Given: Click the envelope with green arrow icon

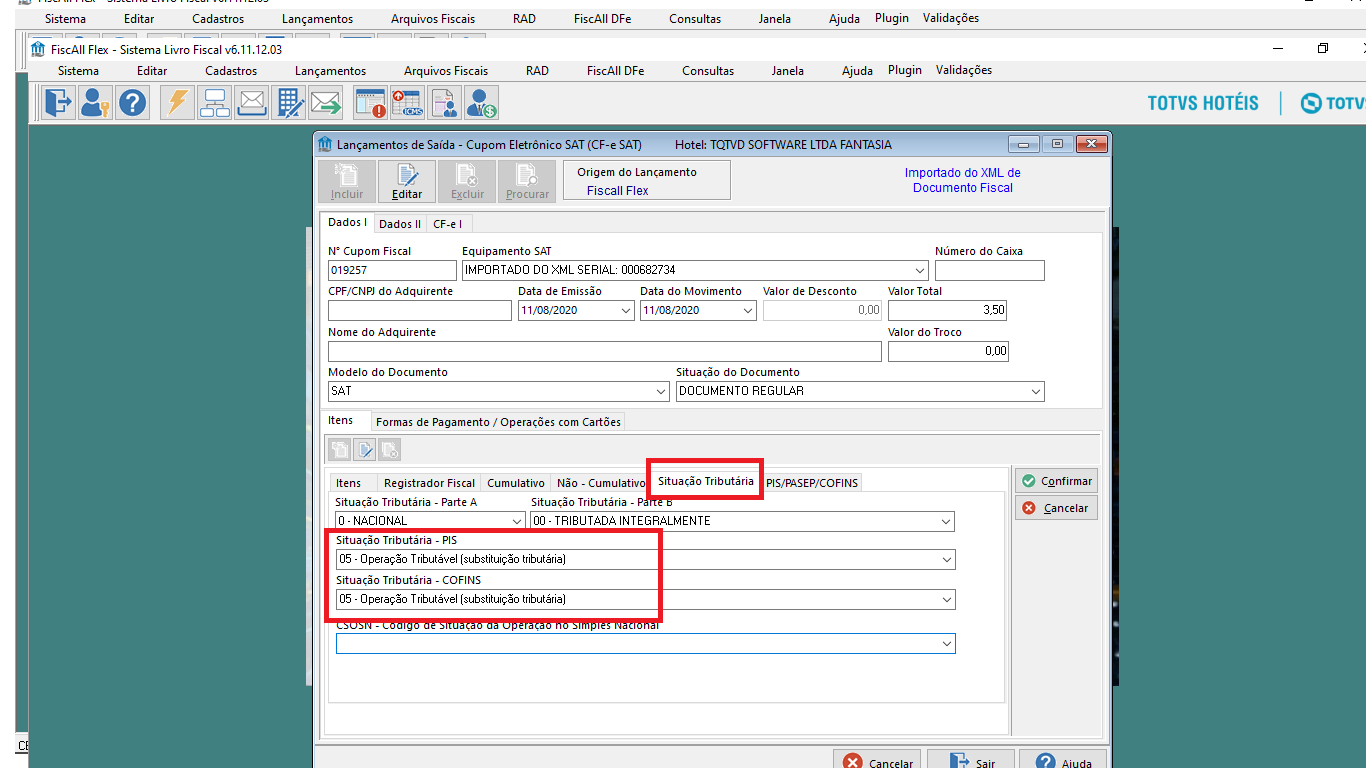Looking at the screenshot, I should [x=326, y=102].
